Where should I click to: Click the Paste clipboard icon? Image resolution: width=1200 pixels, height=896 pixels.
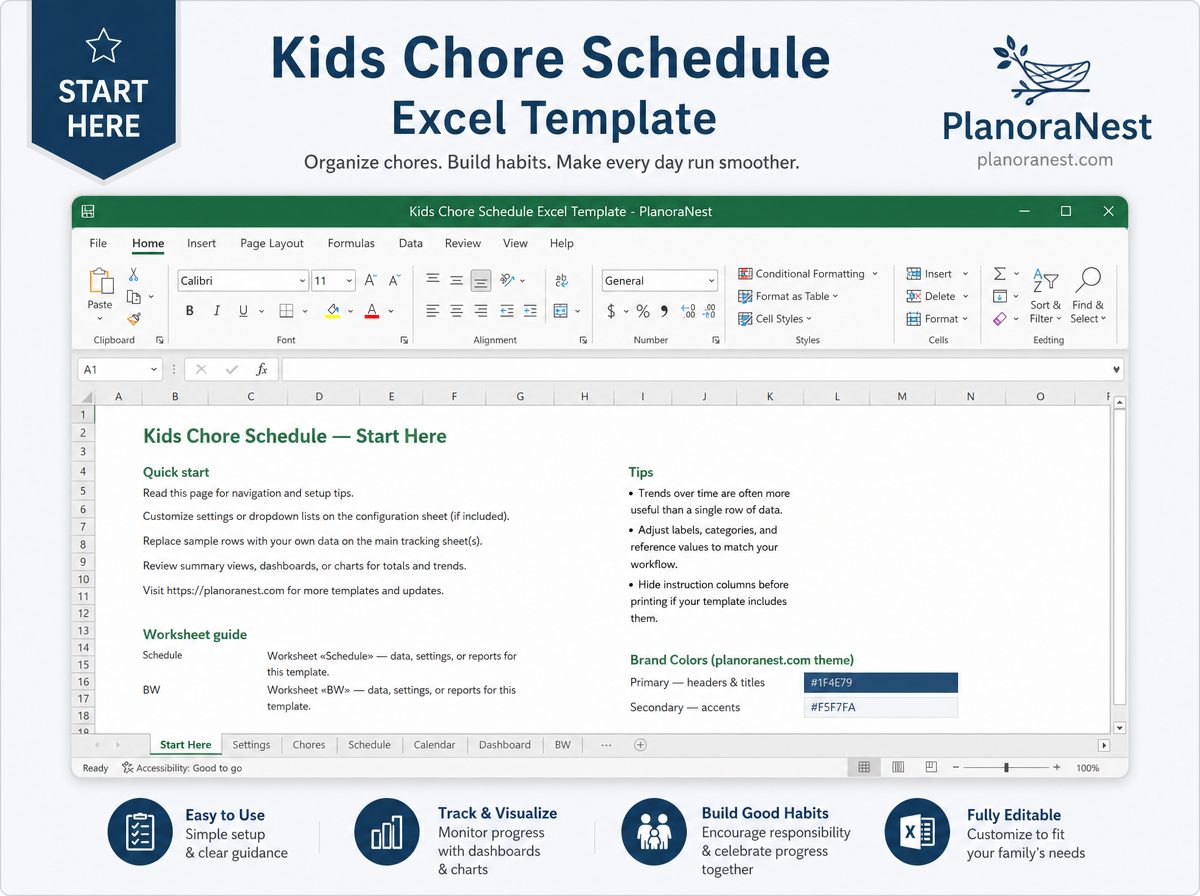coord(100,281)
